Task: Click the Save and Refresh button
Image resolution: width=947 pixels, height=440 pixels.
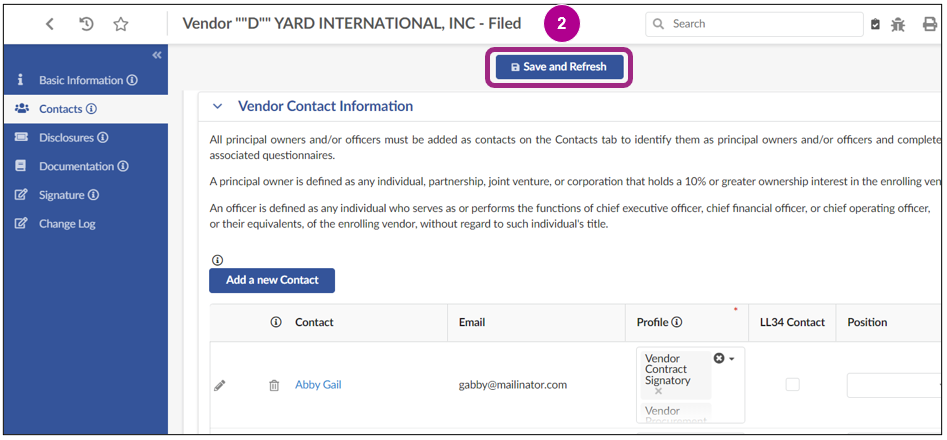Action: click(559, 67)
